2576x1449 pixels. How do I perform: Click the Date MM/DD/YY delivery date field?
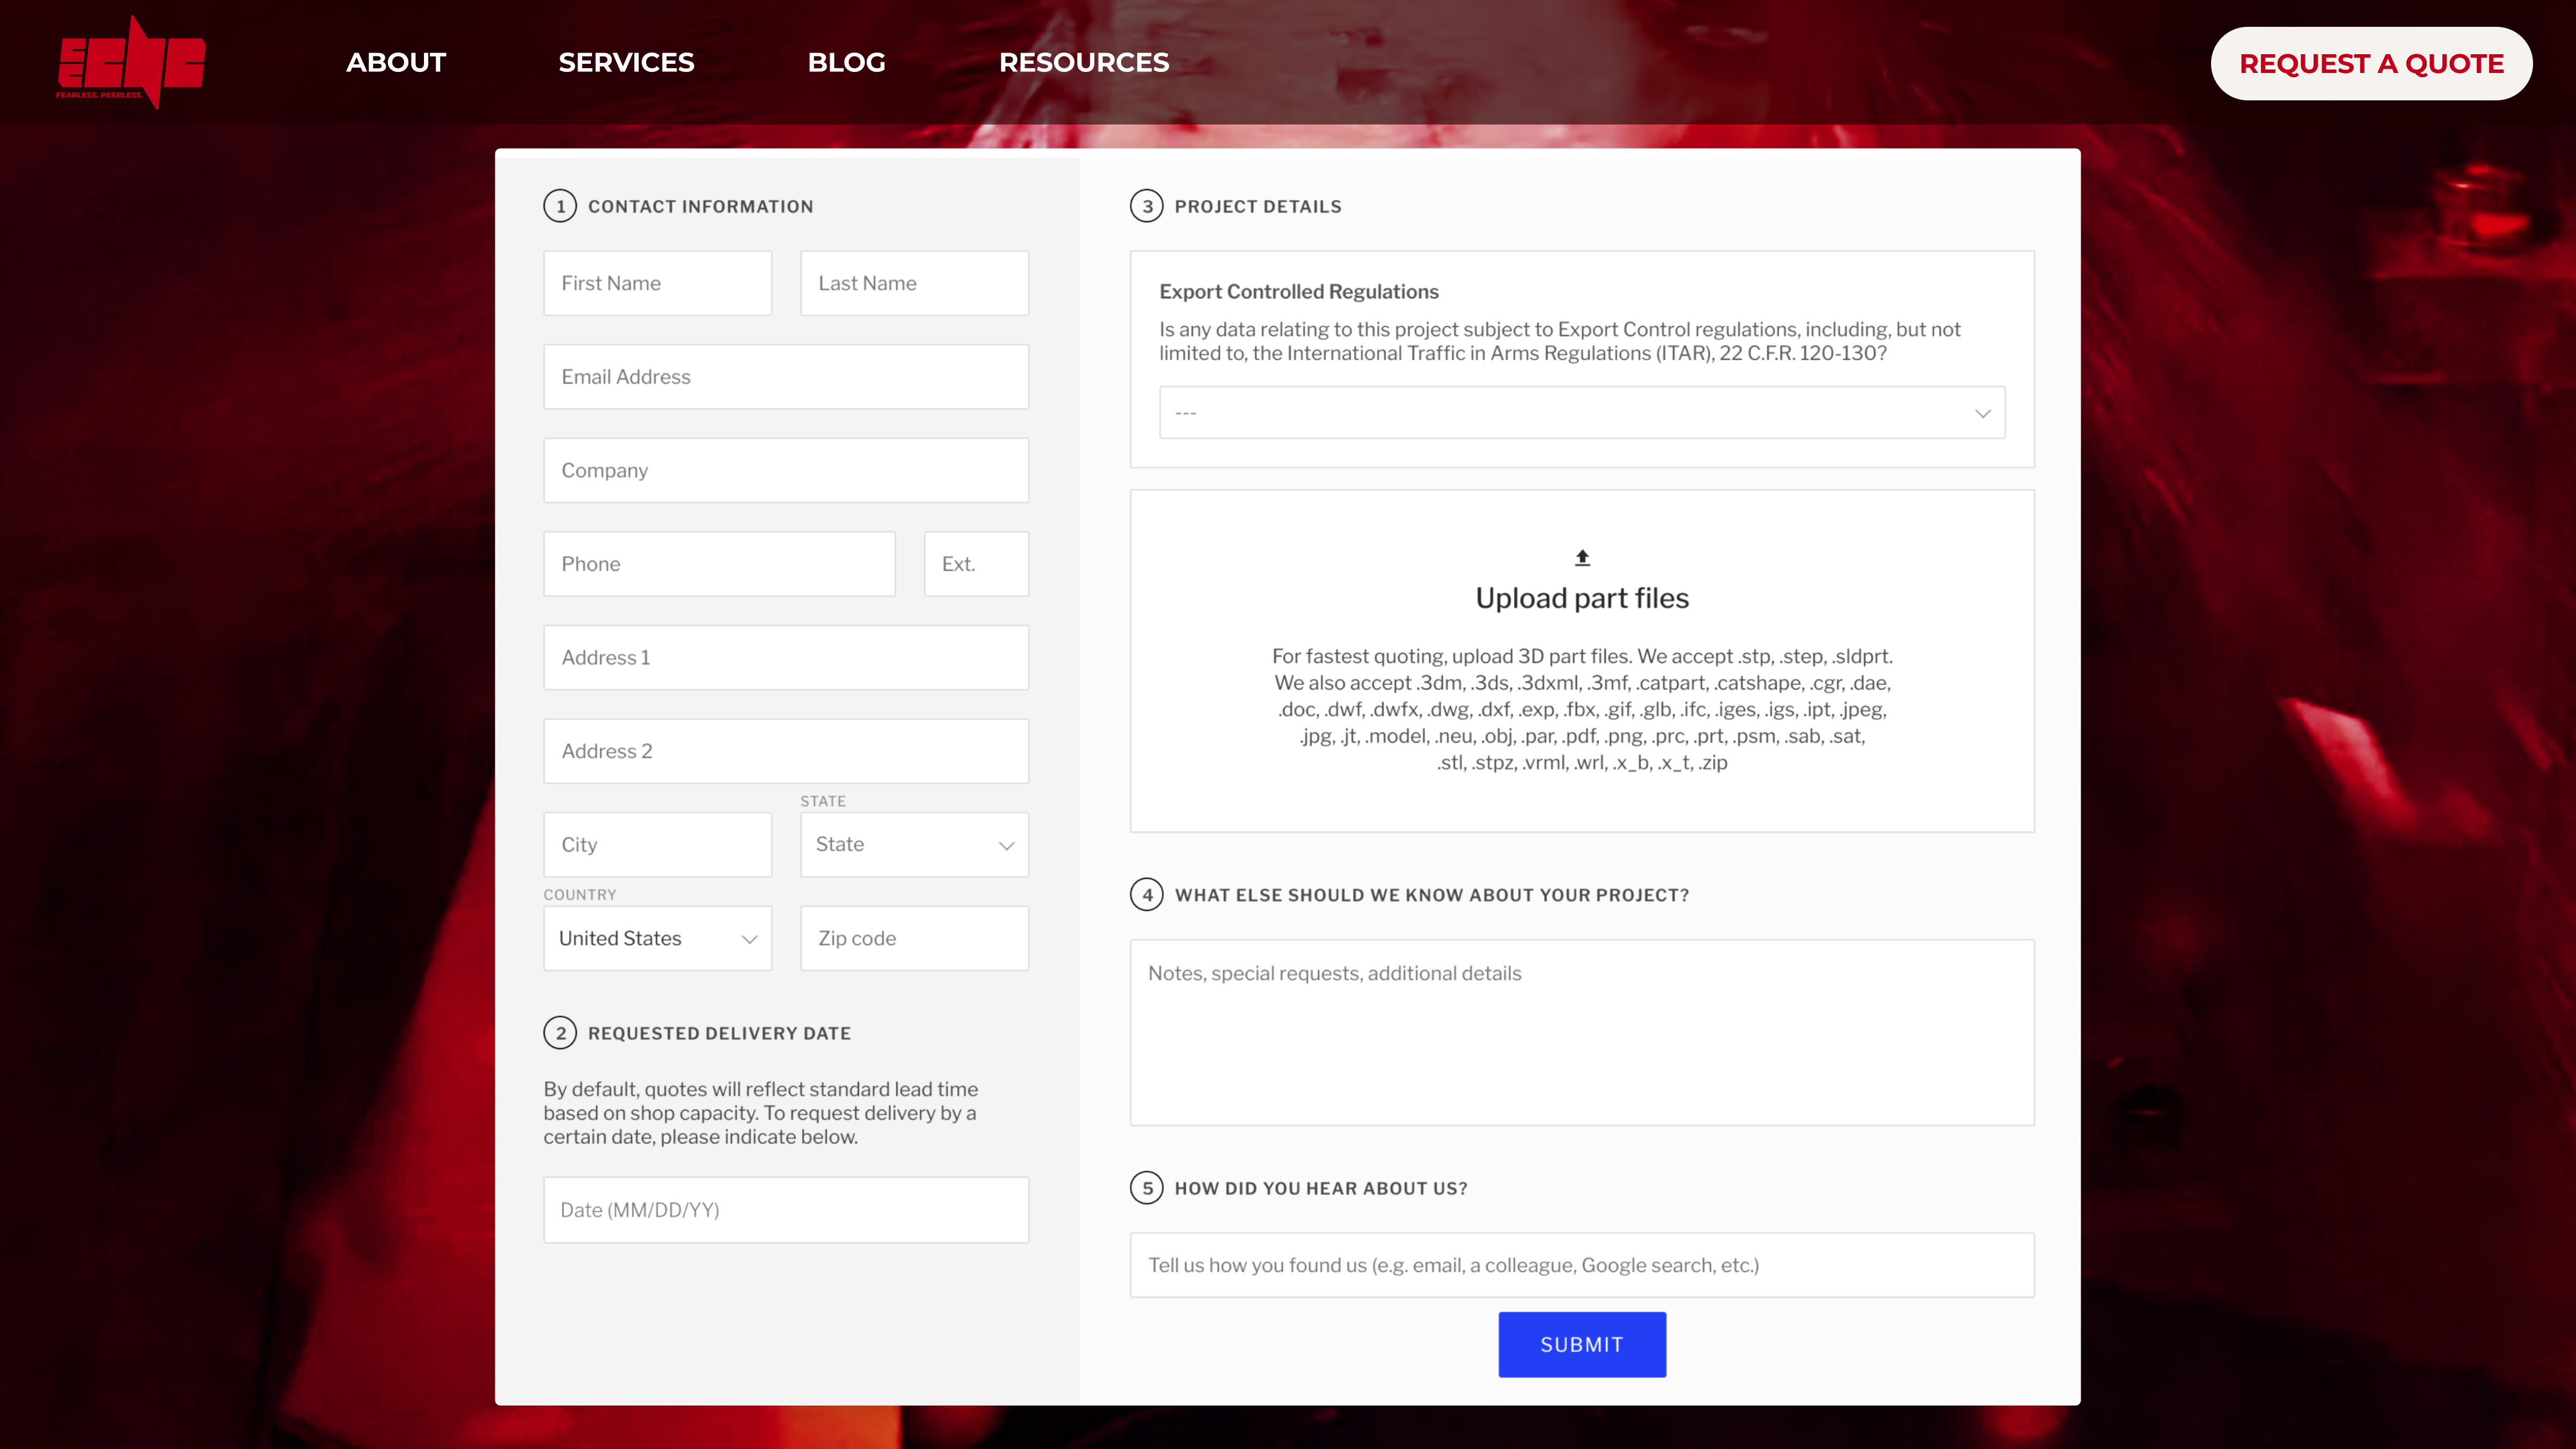coord(786,1210)
